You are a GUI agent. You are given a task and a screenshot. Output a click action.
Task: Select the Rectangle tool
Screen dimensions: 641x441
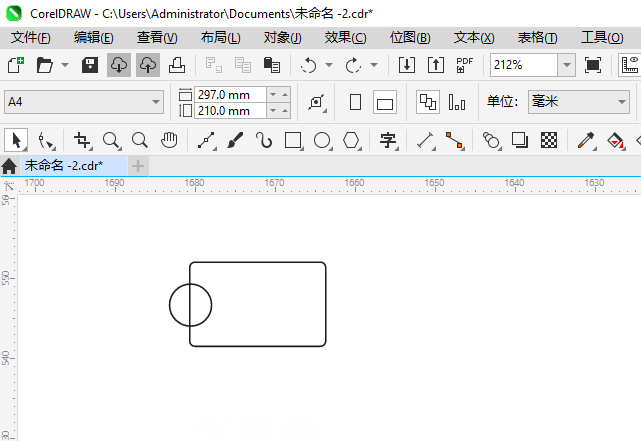pos(294,141)
